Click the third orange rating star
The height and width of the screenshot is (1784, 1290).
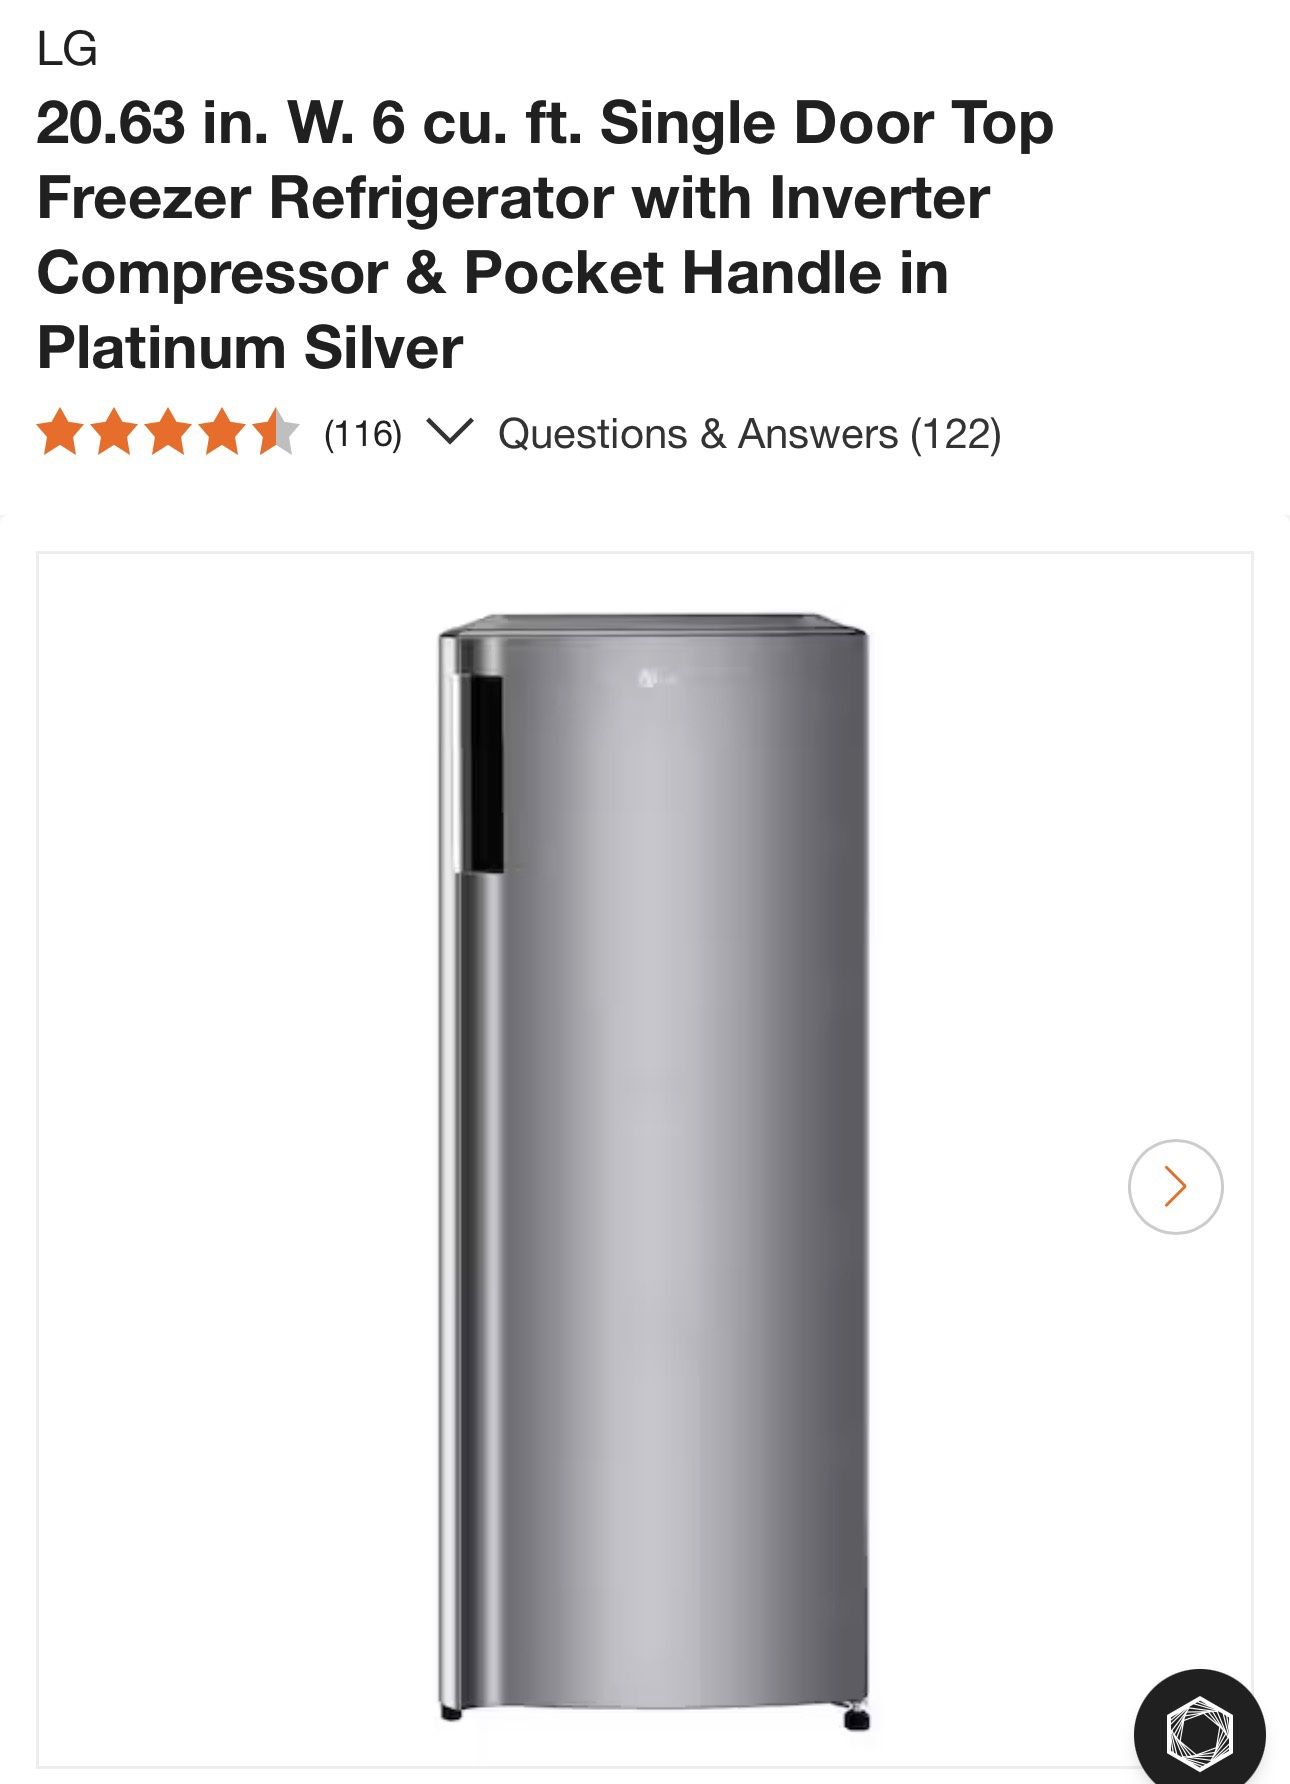point(169,433)
